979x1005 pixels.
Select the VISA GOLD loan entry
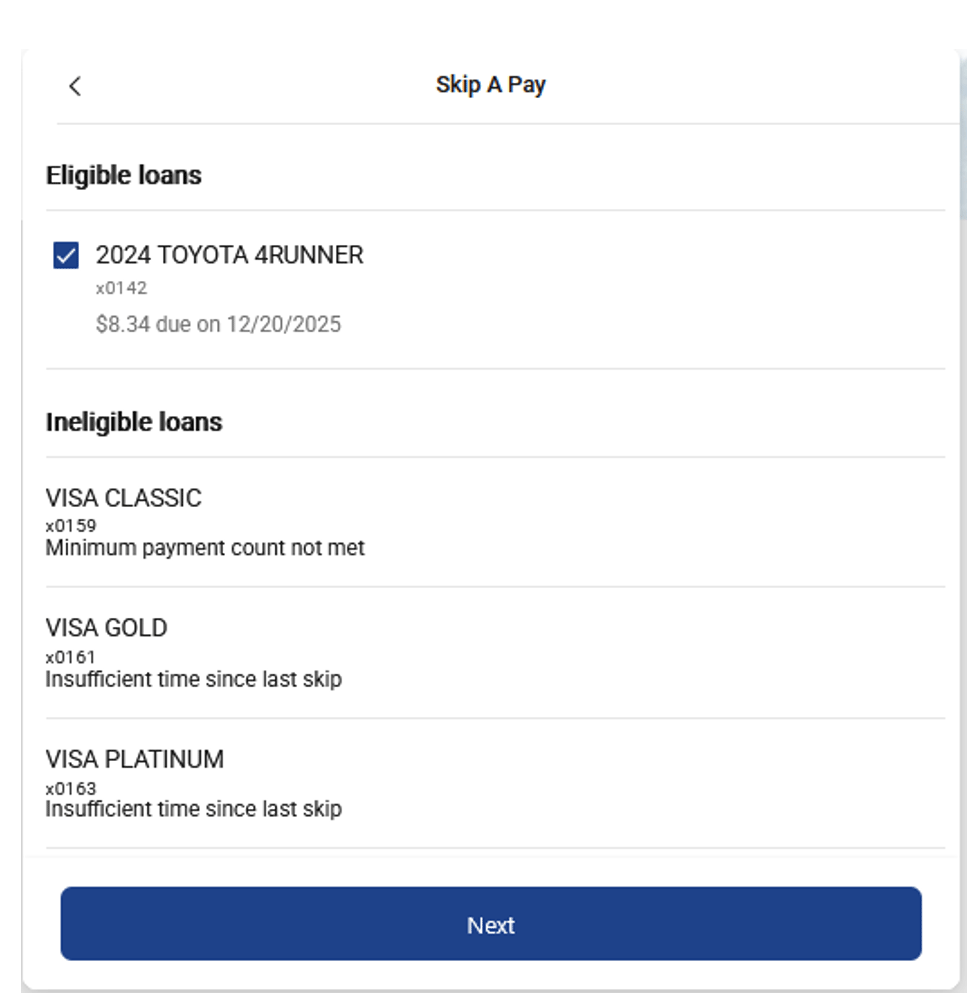105,628
